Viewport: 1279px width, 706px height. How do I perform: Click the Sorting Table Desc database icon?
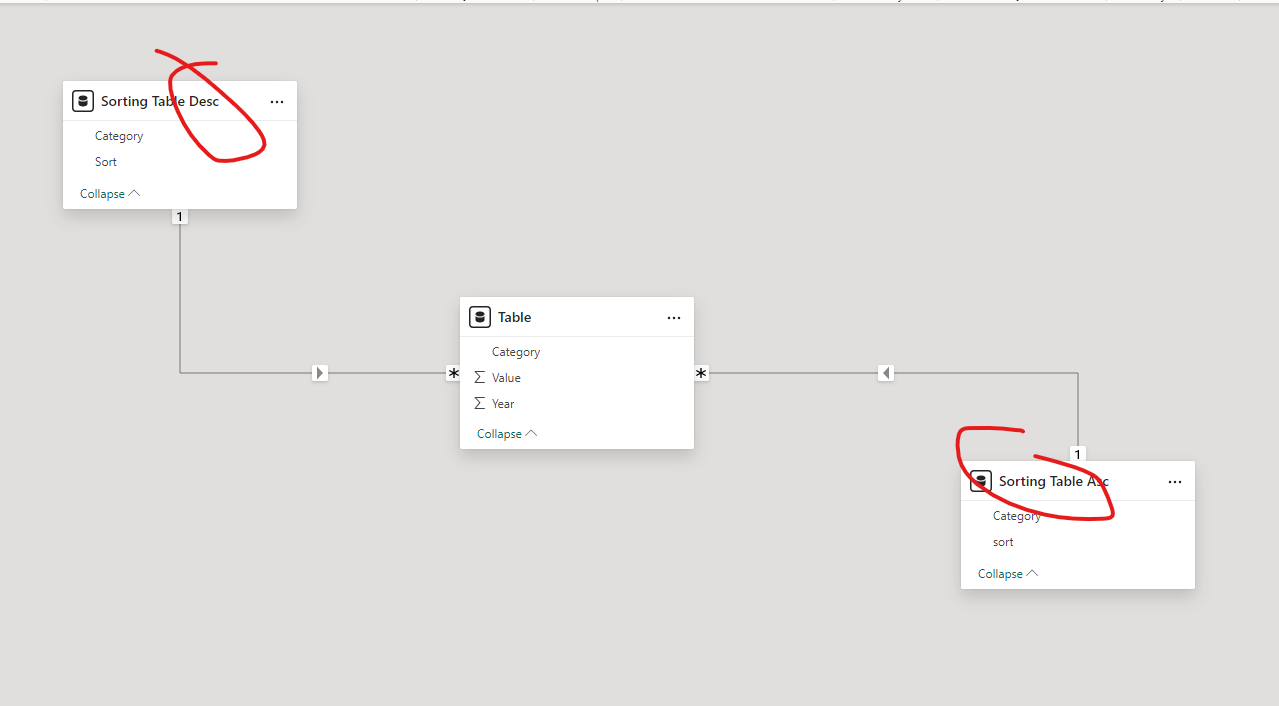pos(83,101)
